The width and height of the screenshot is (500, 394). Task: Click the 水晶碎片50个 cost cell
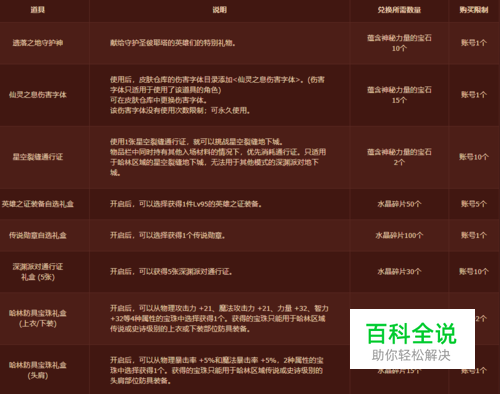399,204
